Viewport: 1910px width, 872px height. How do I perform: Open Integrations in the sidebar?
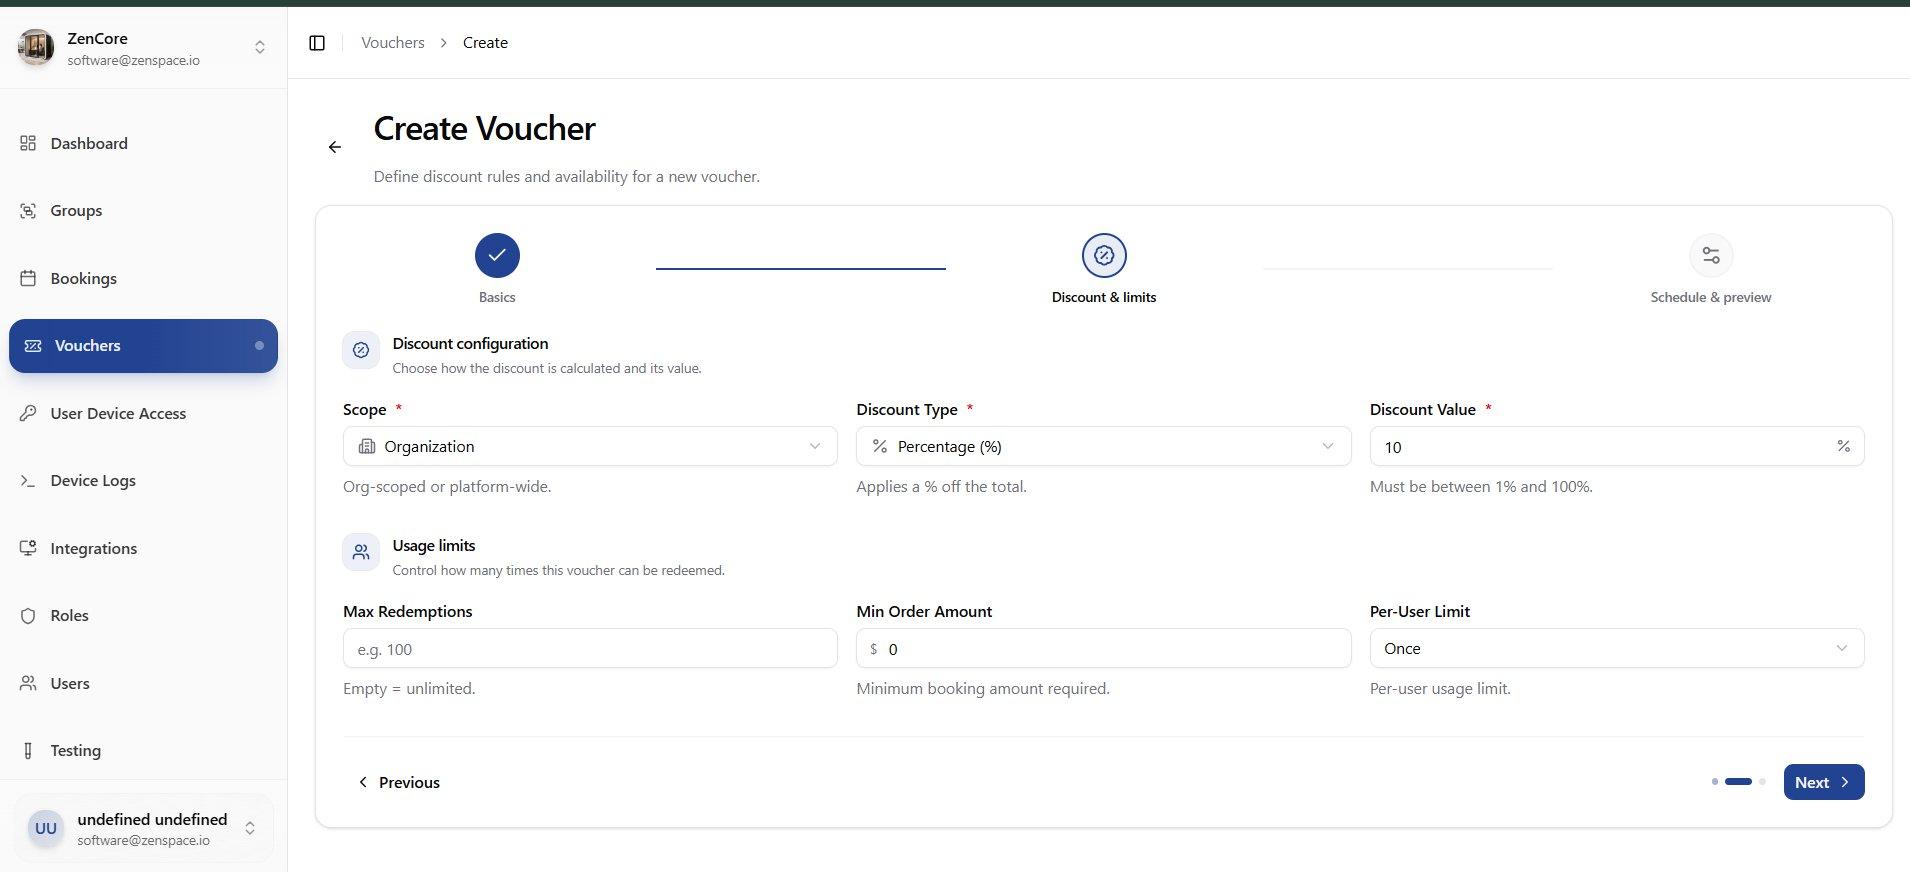[x=143, y=548]
